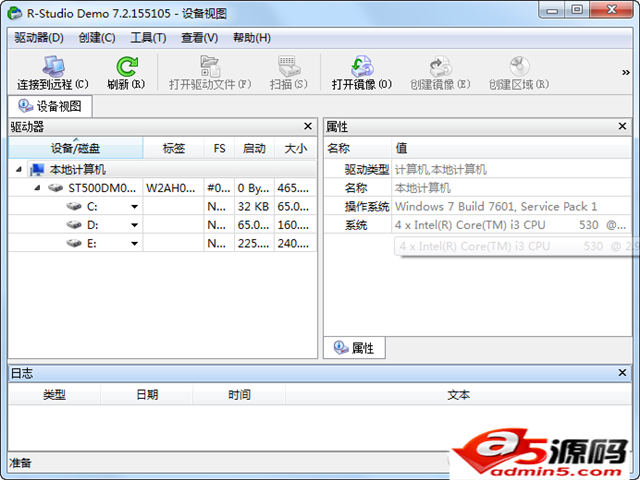Maximize the R-Studio window
Image resolution: width=640 pixels, height=480 pixels.
(577, 10)
